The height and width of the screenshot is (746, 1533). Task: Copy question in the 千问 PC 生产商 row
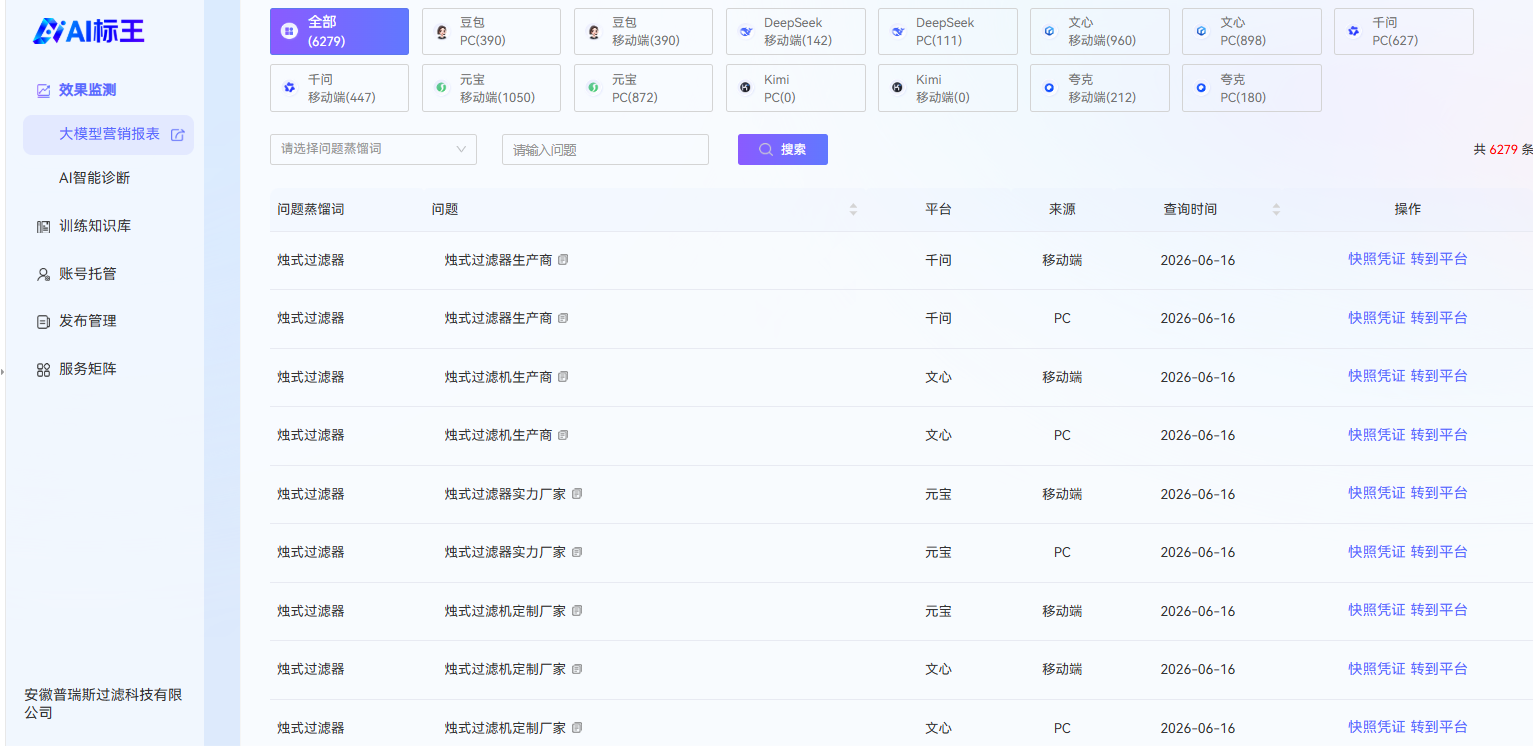[x=563, y=318]
